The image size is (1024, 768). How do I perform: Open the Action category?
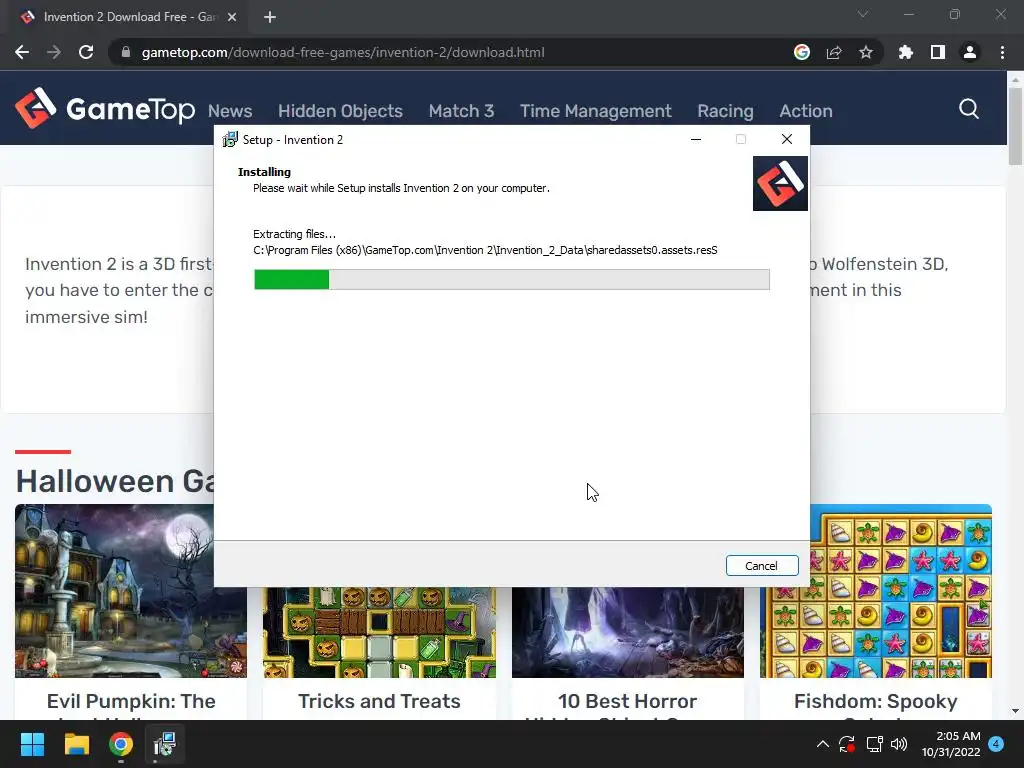coord(806,111)
